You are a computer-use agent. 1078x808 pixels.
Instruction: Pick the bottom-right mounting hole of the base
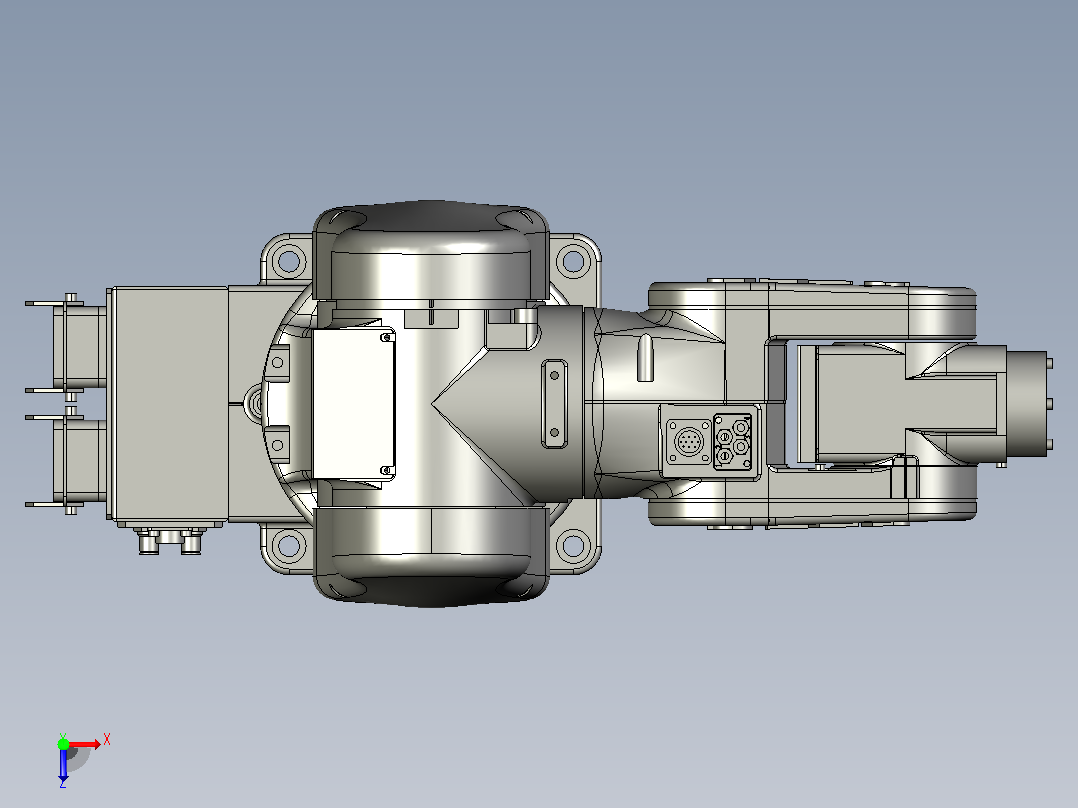[572, 545]
